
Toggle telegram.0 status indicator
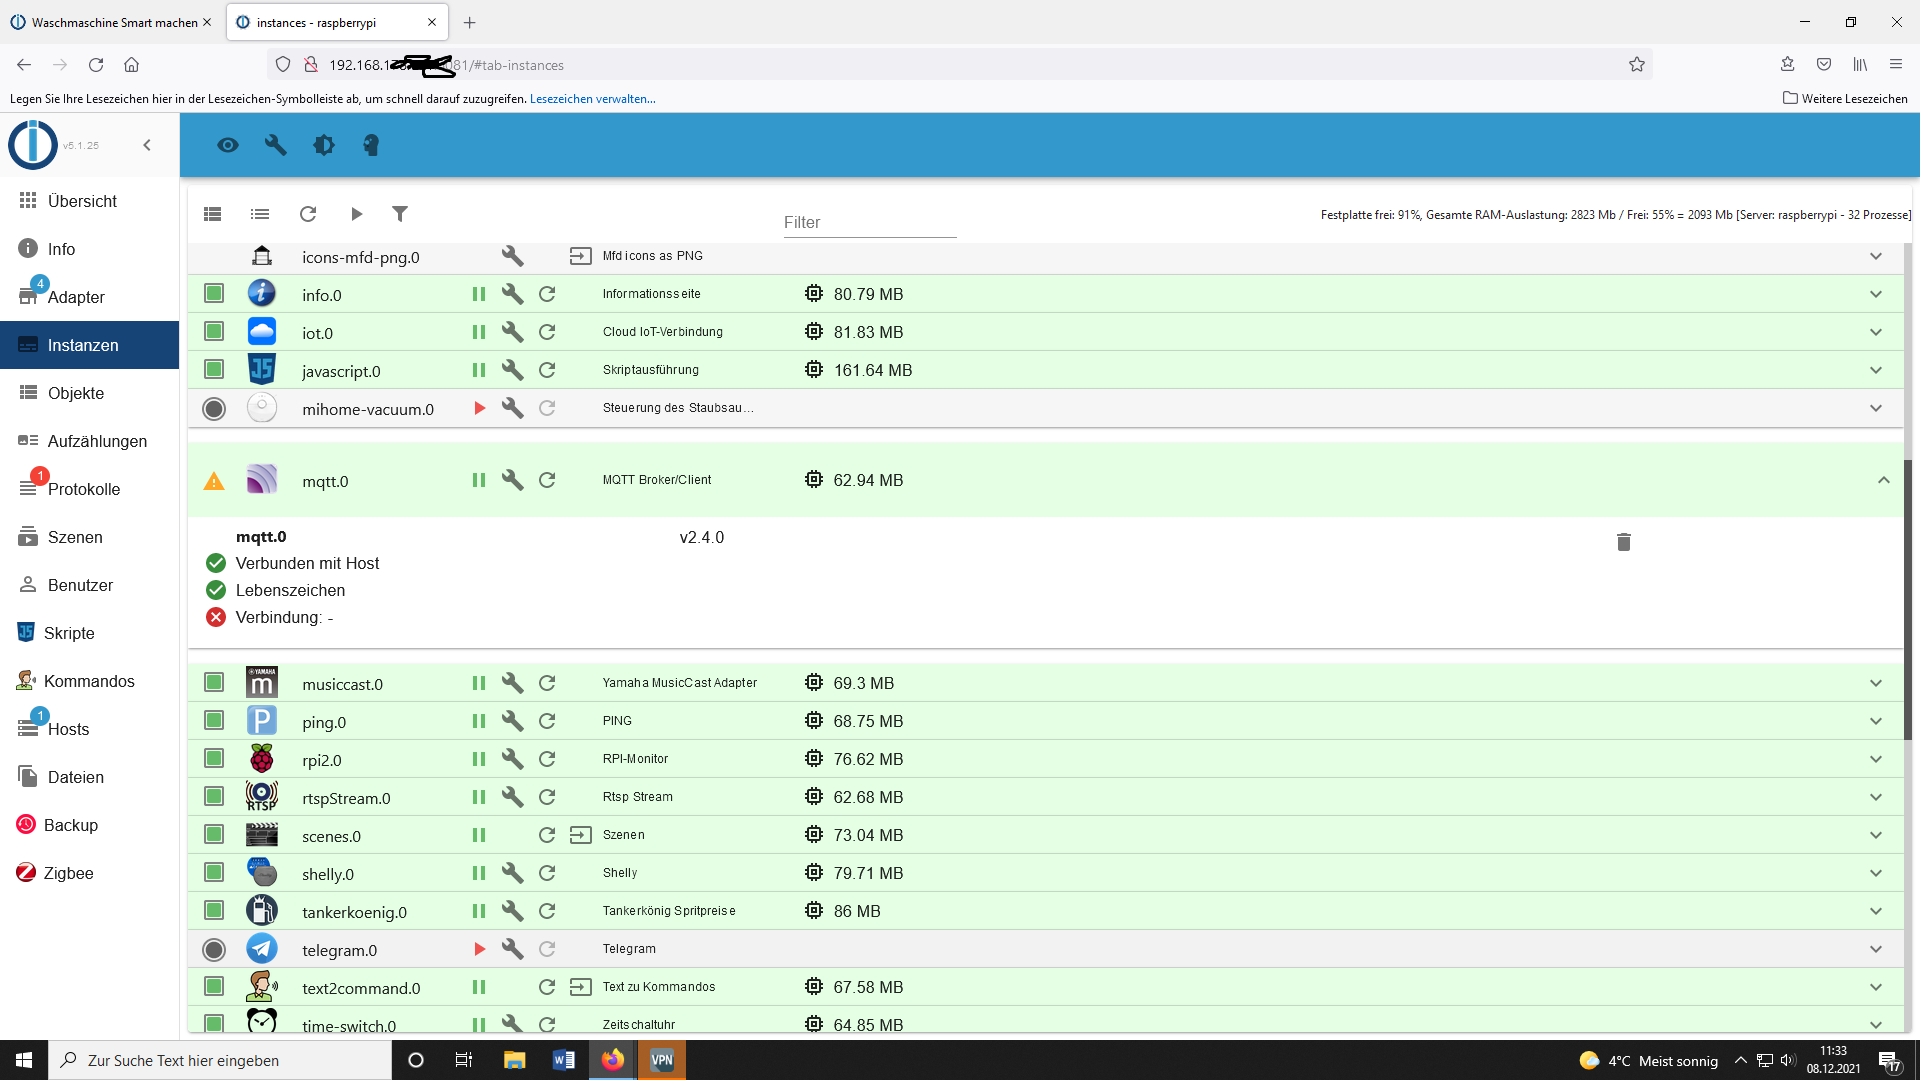214,949
